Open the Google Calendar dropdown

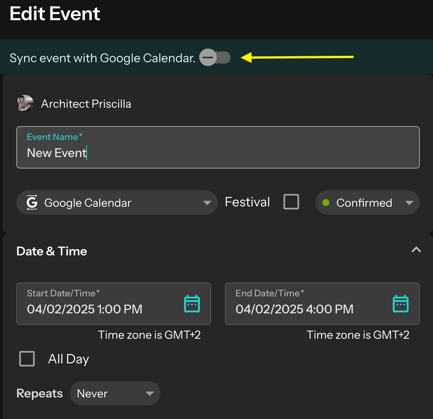(117, 202)
